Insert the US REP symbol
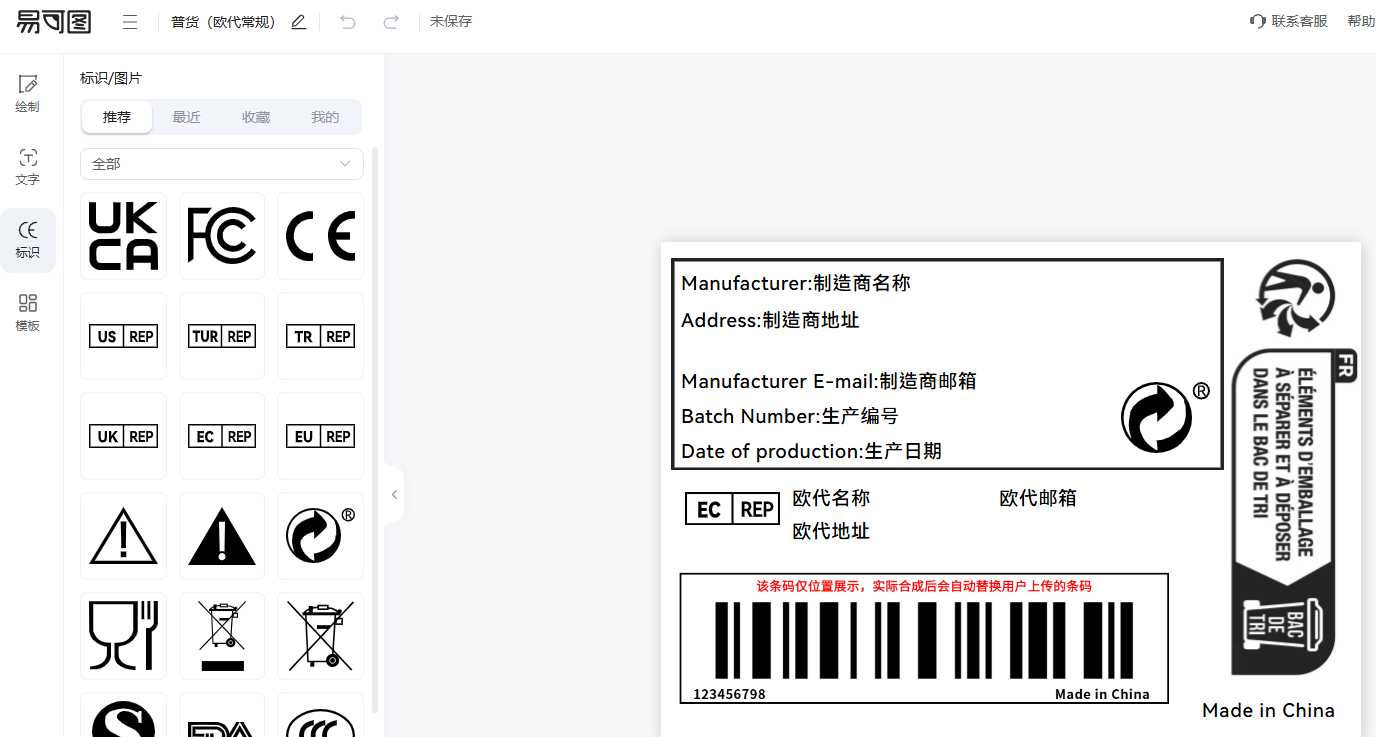The image size is (1376, 737). click(123, 336)
